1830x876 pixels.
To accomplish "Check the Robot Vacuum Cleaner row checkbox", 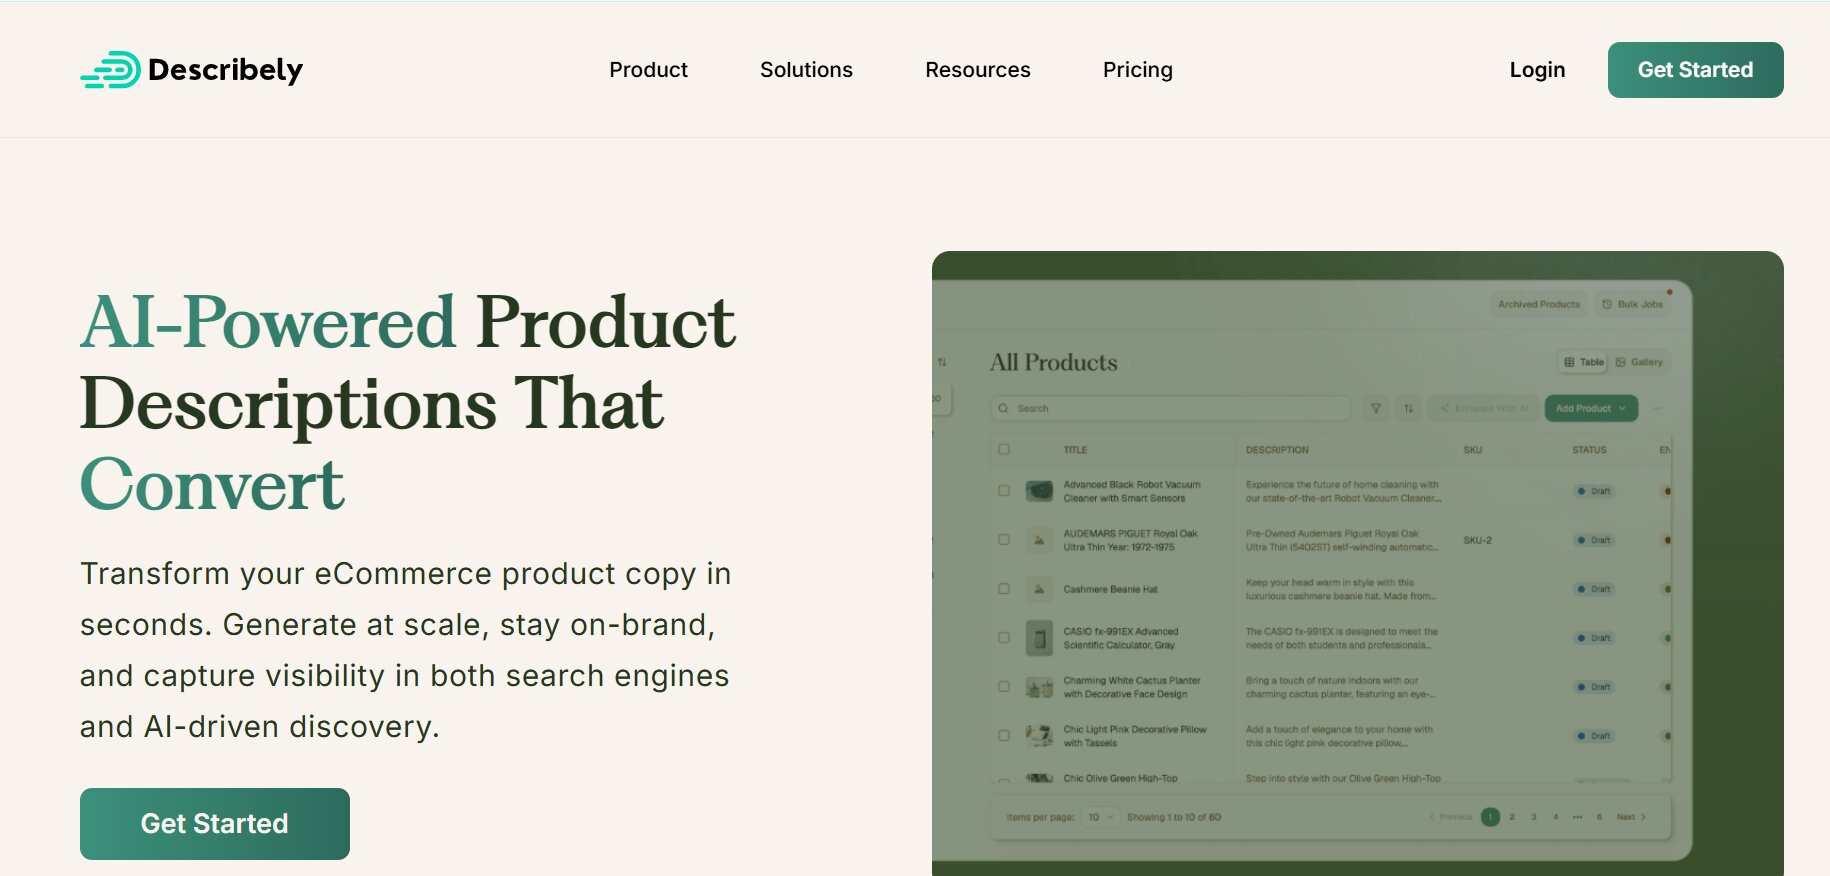I will 1004,491.
